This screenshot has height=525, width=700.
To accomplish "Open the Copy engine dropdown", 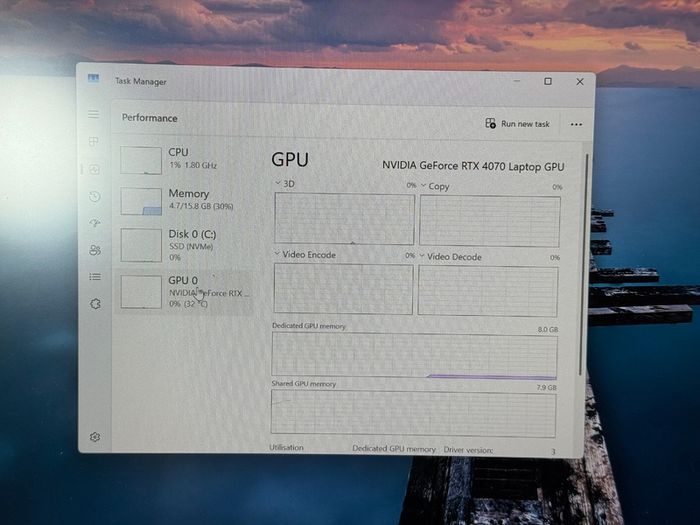I will (423, 185).
